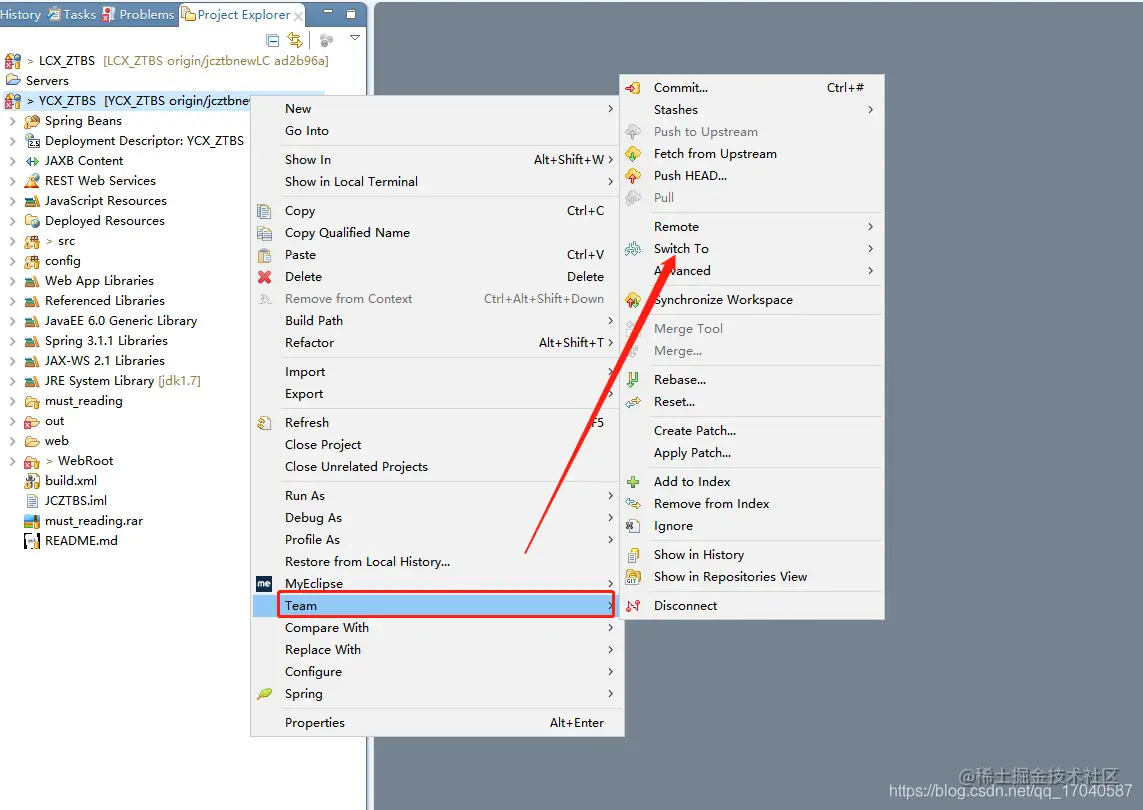1143x810 pixels.
Task: Click the red Delete X icon
Action: tap(264, 277)
